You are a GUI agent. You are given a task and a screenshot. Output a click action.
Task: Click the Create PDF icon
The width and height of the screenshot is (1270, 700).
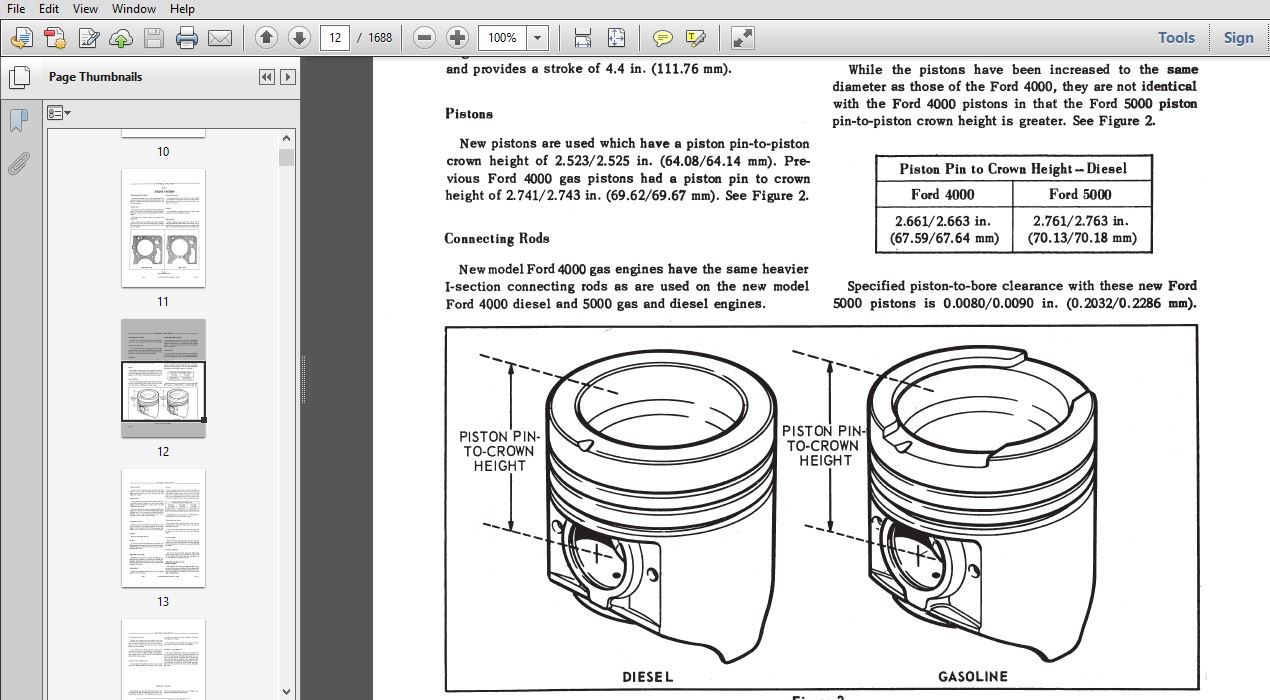tap(55, 38)
